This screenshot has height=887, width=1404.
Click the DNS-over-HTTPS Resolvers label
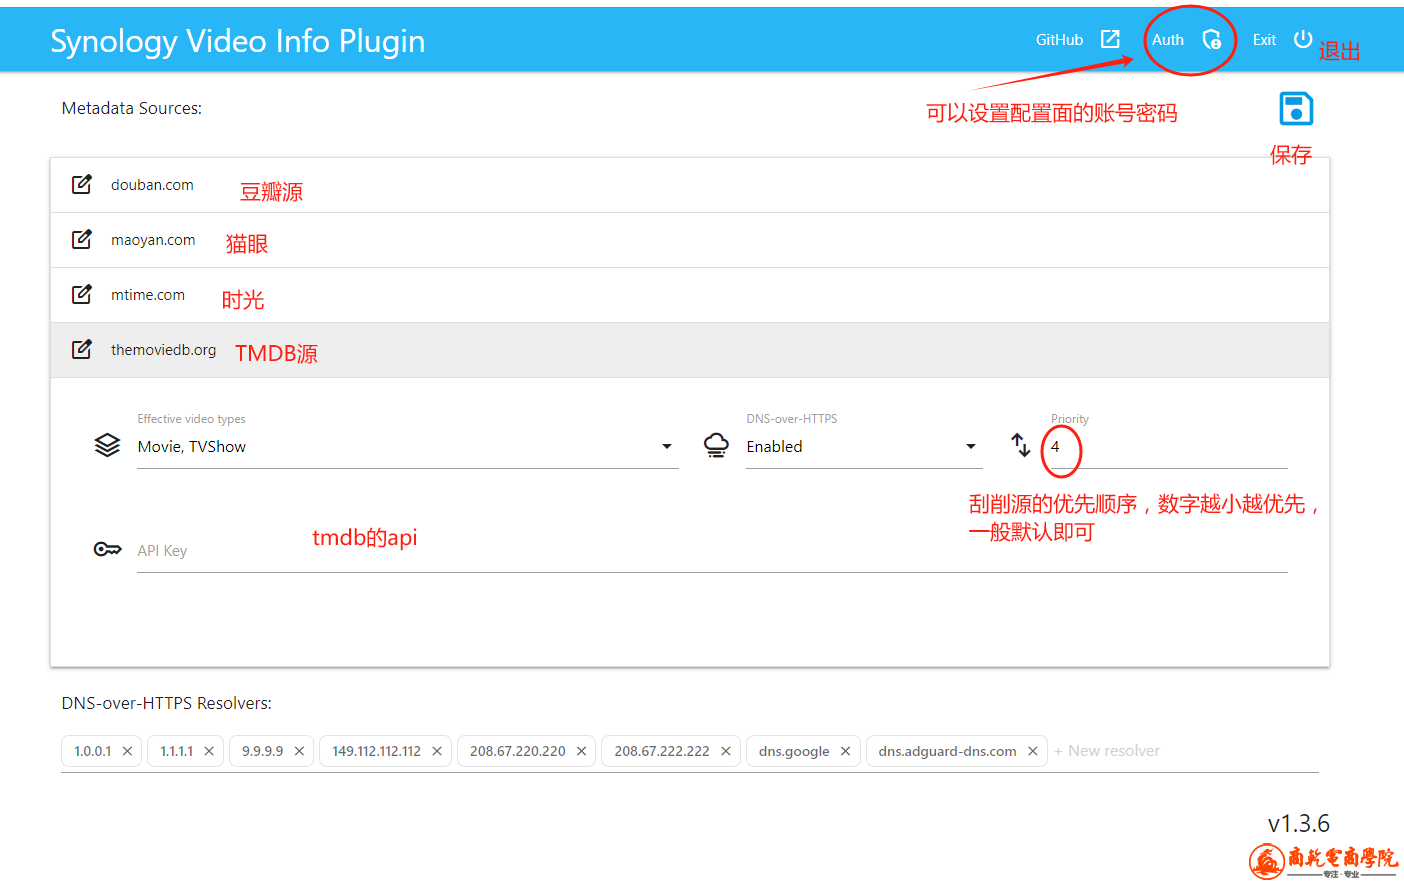tap(167, 703)
